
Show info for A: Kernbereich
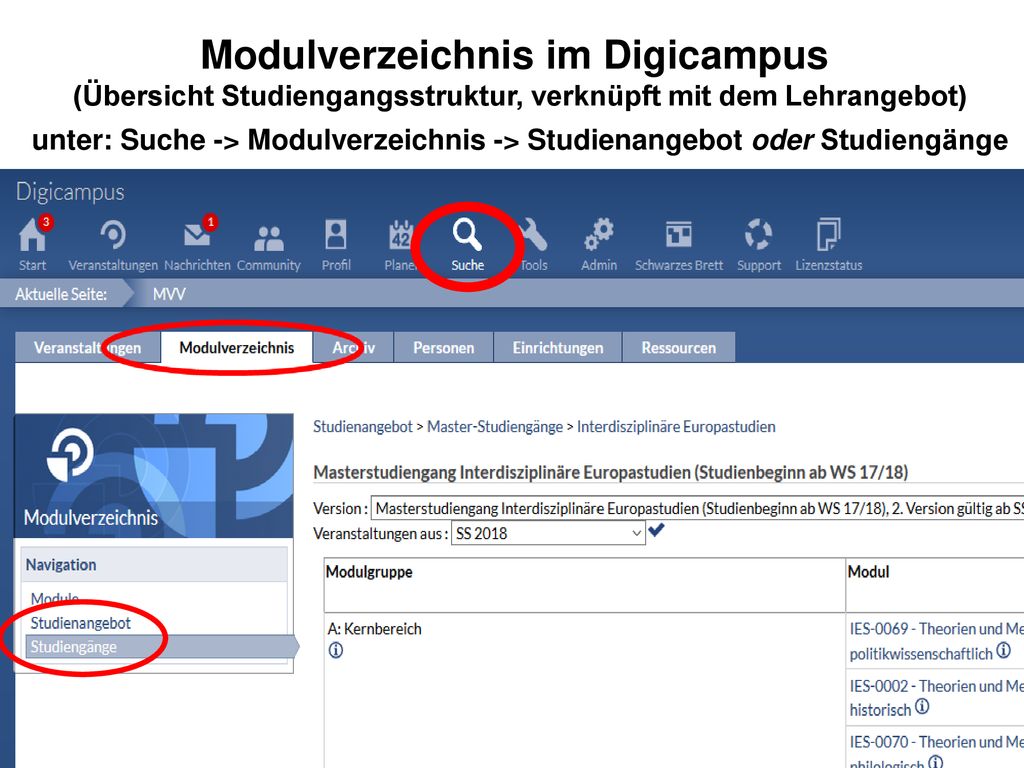336,650
